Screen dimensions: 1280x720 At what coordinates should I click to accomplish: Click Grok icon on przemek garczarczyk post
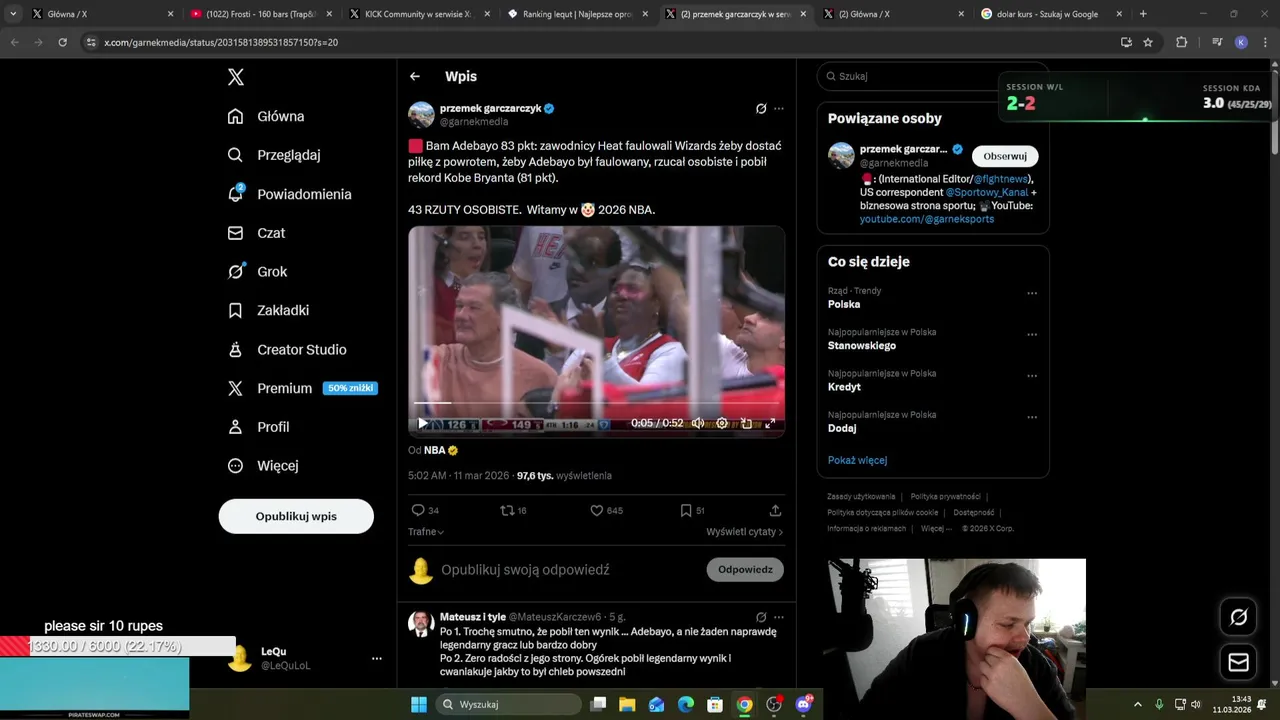pos(761,108)
